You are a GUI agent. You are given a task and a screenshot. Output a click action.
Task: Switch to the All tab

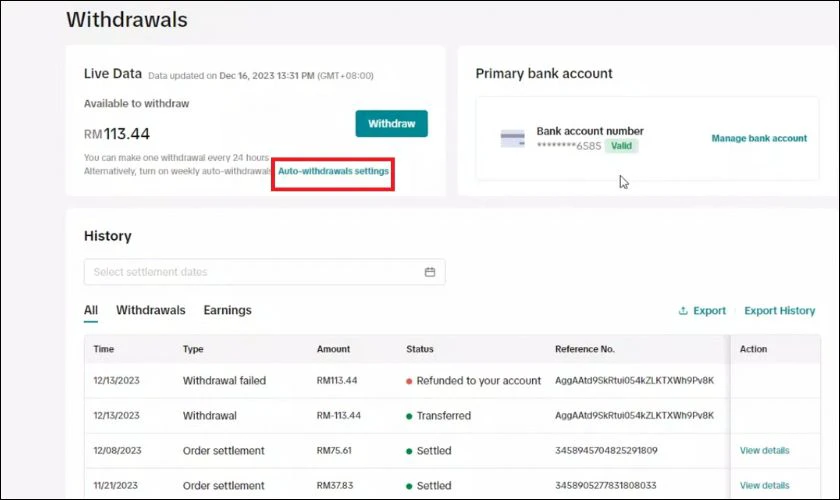[91, 310]
